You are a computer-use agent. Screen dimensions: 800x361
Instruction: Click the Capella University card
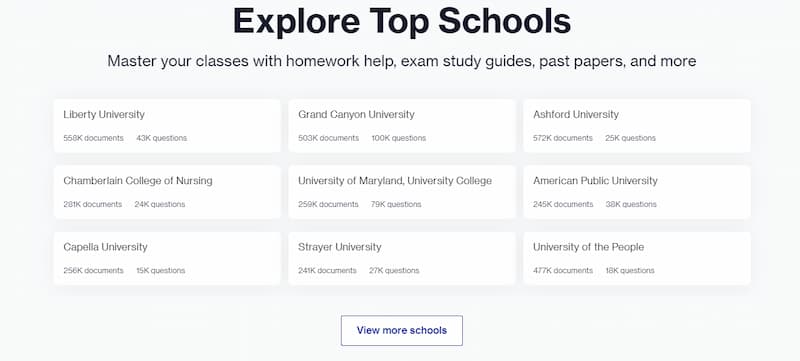(x=167, y=259)
